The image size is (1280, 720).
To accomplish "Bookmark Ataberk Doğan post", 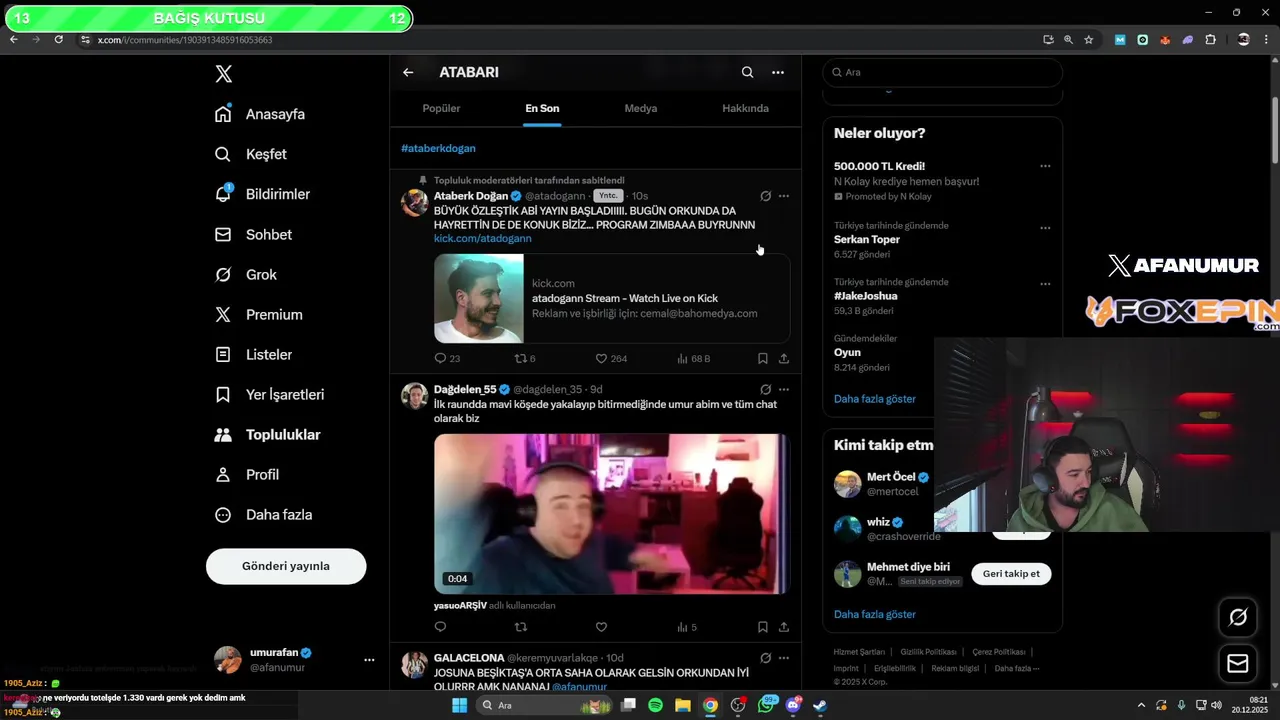I will point(762,358).
